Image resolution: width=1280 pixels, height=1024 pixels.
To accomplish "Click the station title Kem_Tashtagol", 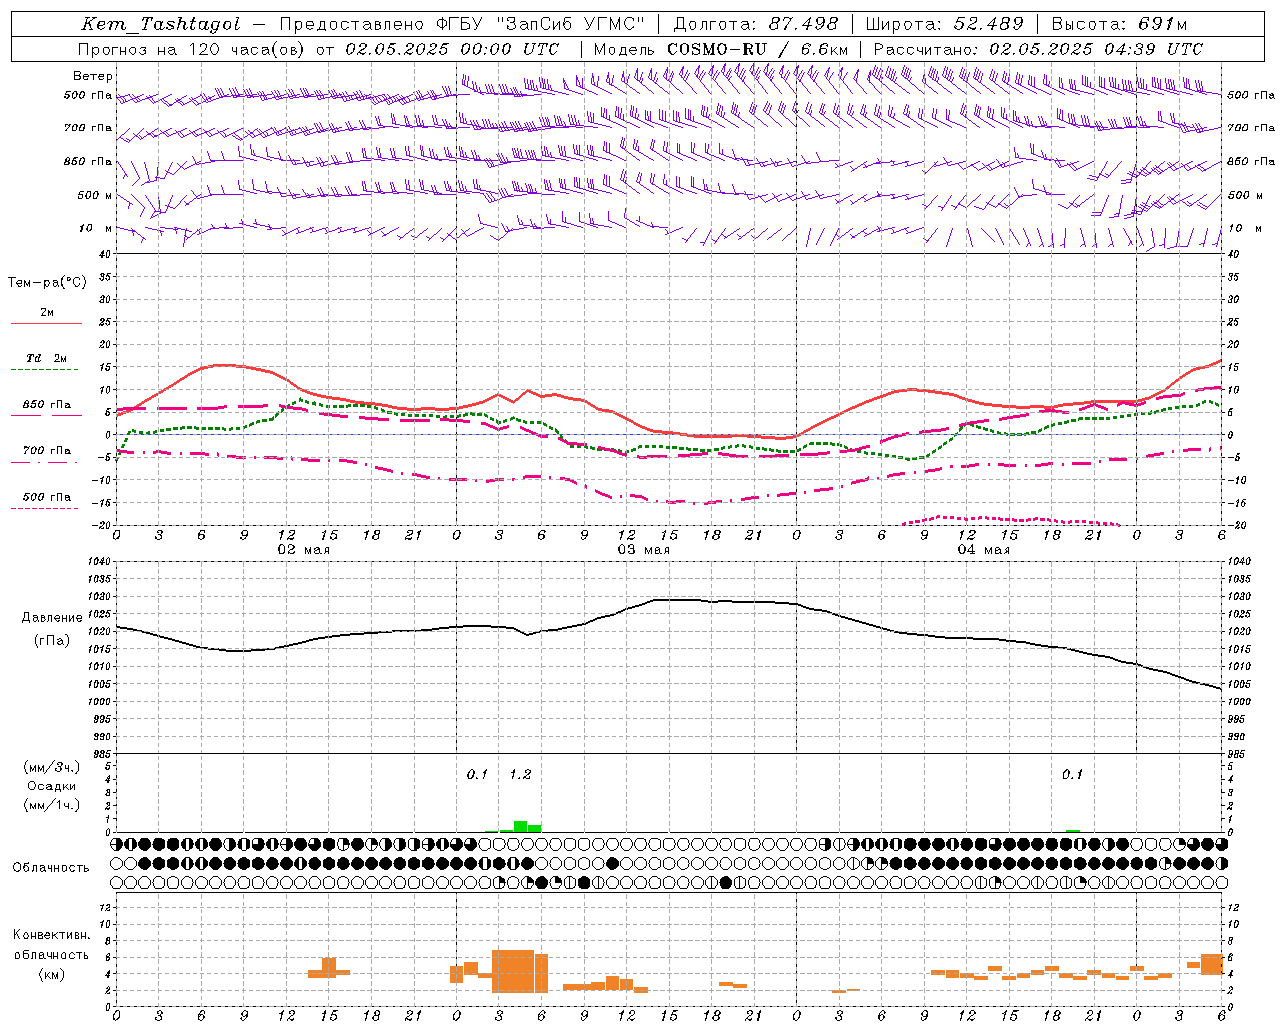I will tap(160, 25).
